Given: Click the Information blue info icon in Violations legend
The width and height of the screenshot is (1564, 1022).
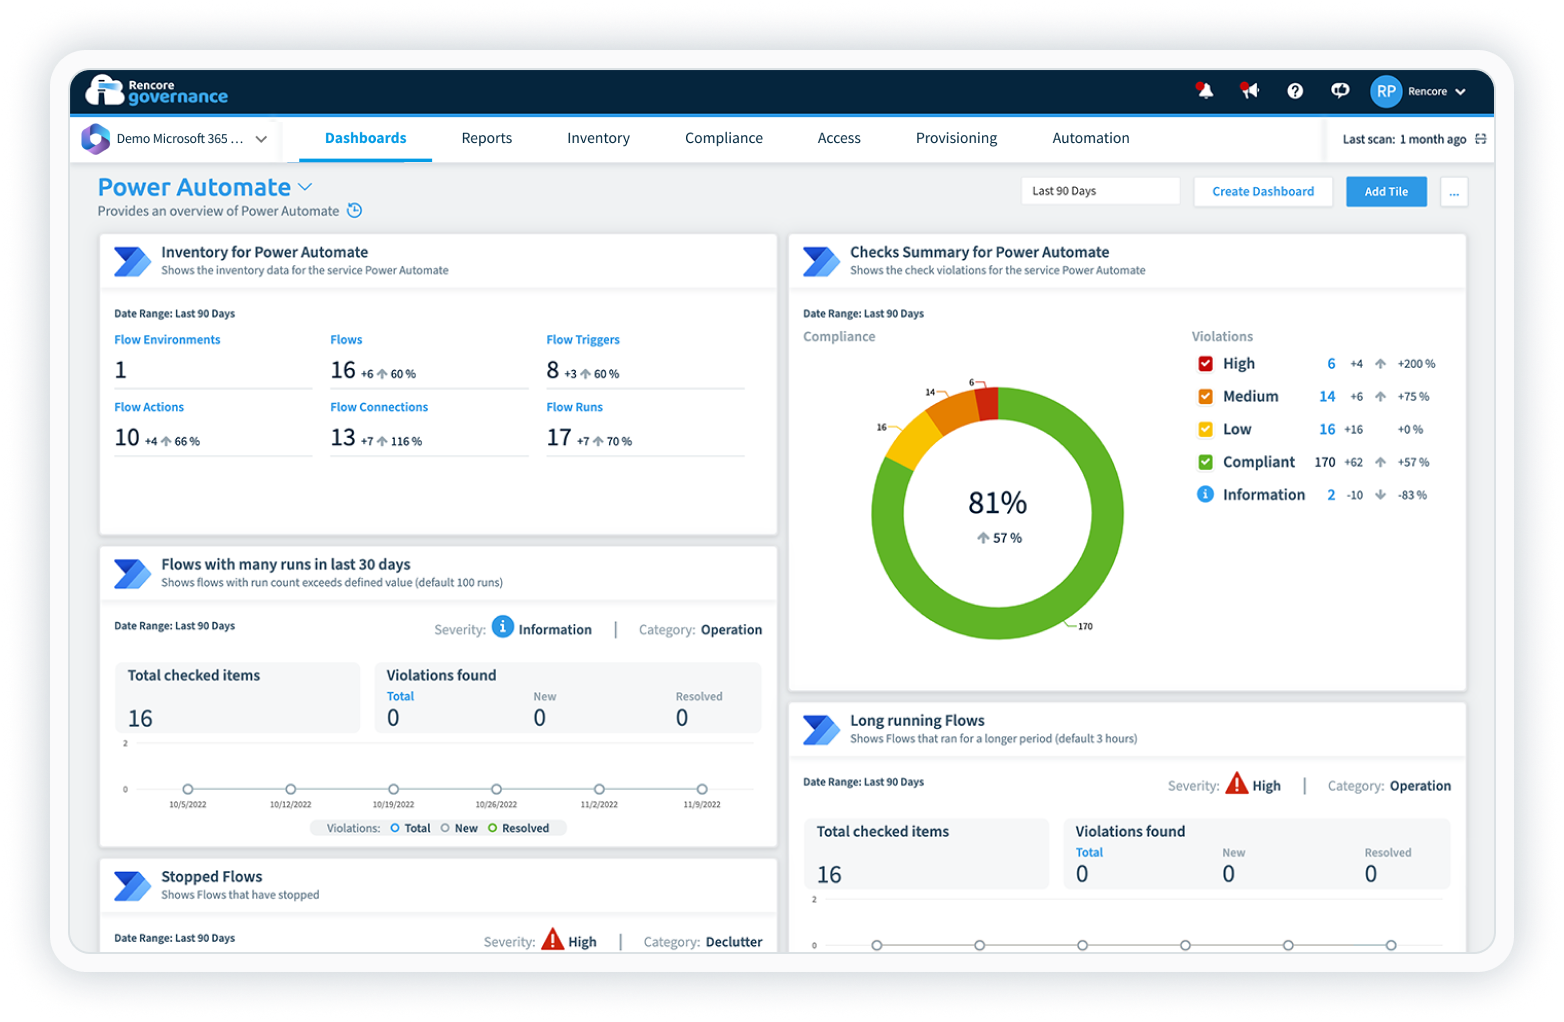Looking at the screenshot, I should [1205, 494].
